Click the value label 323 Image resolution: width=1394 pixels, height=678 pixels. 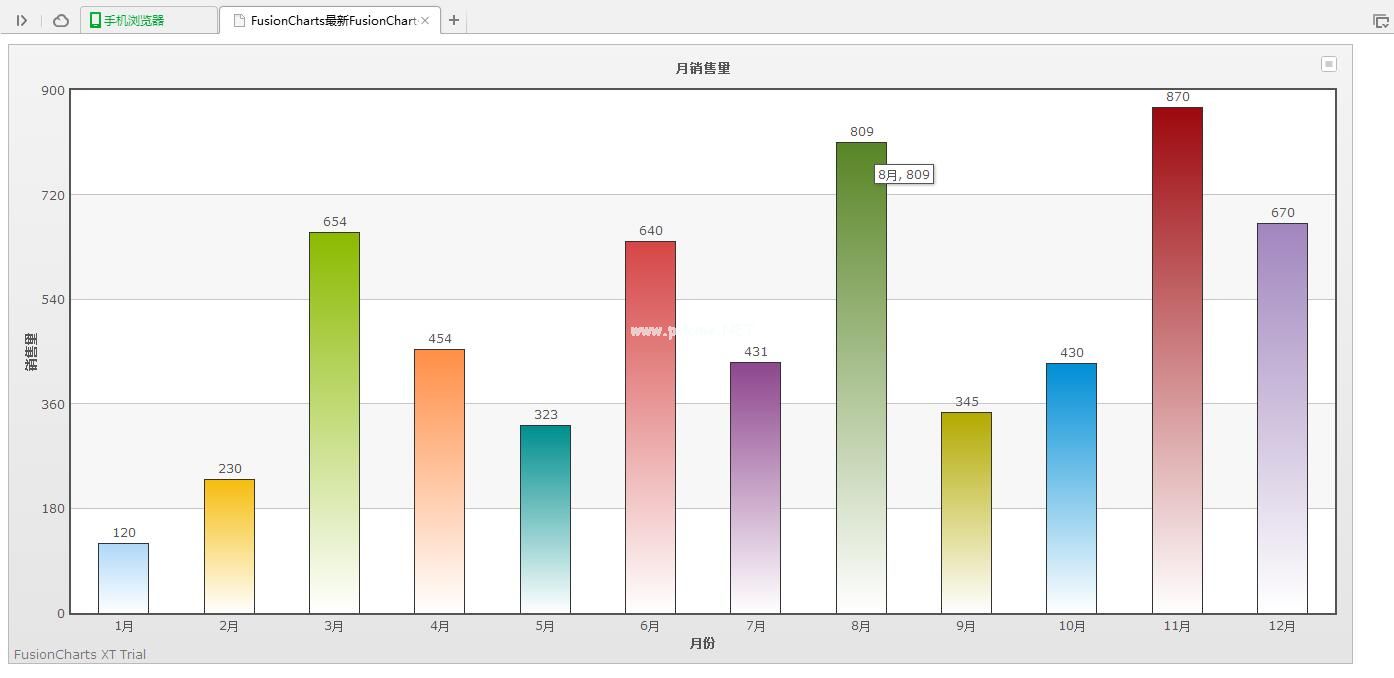(546, 415)
